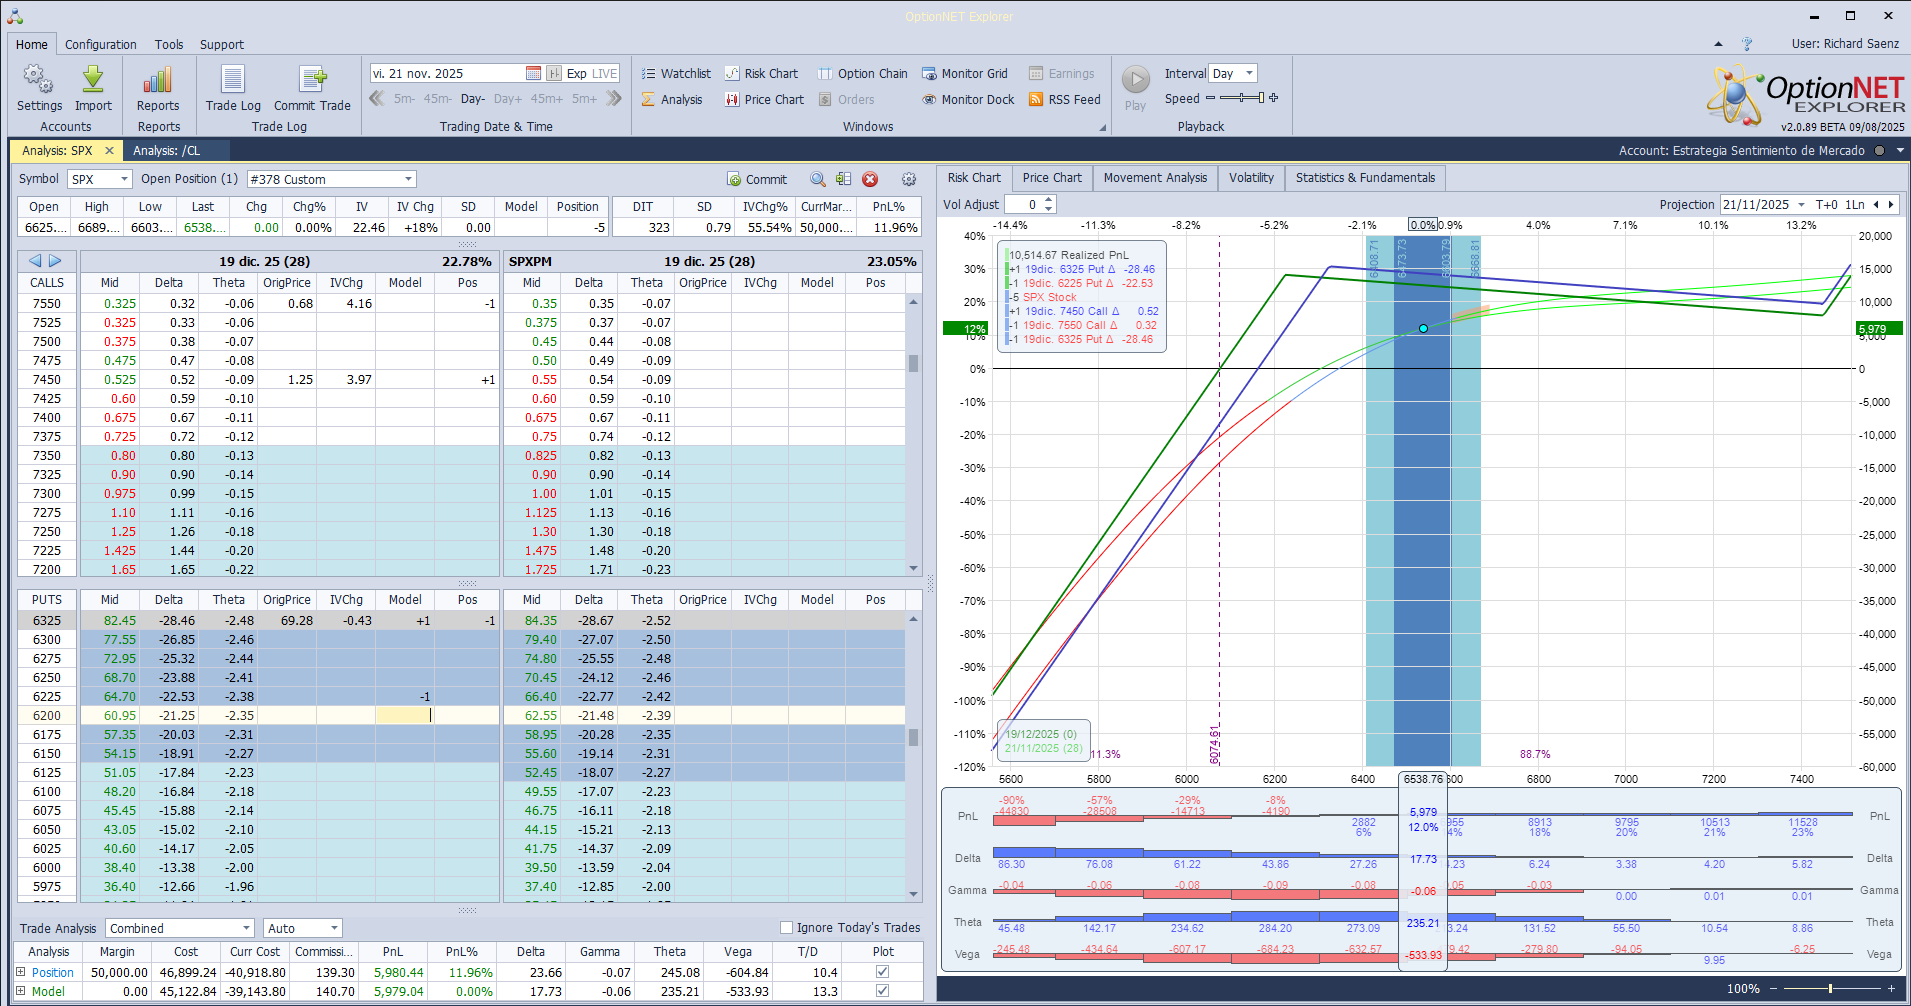The width and height of the screenshot is (1911, 1006).
Task: Switch to the Volatility tab
Action: [1251, 178]
